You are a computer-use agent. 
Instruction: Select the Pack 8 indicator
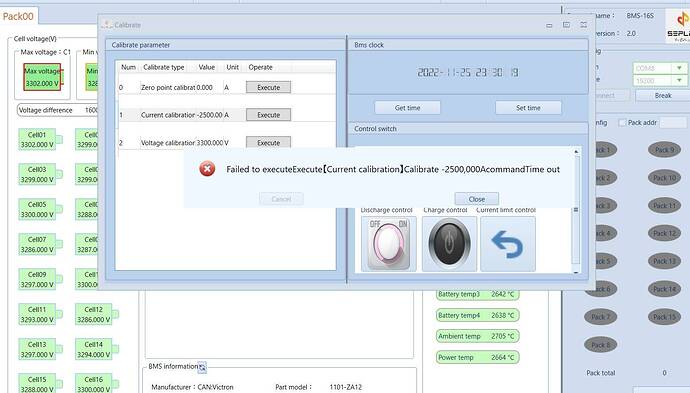(601, 345)
